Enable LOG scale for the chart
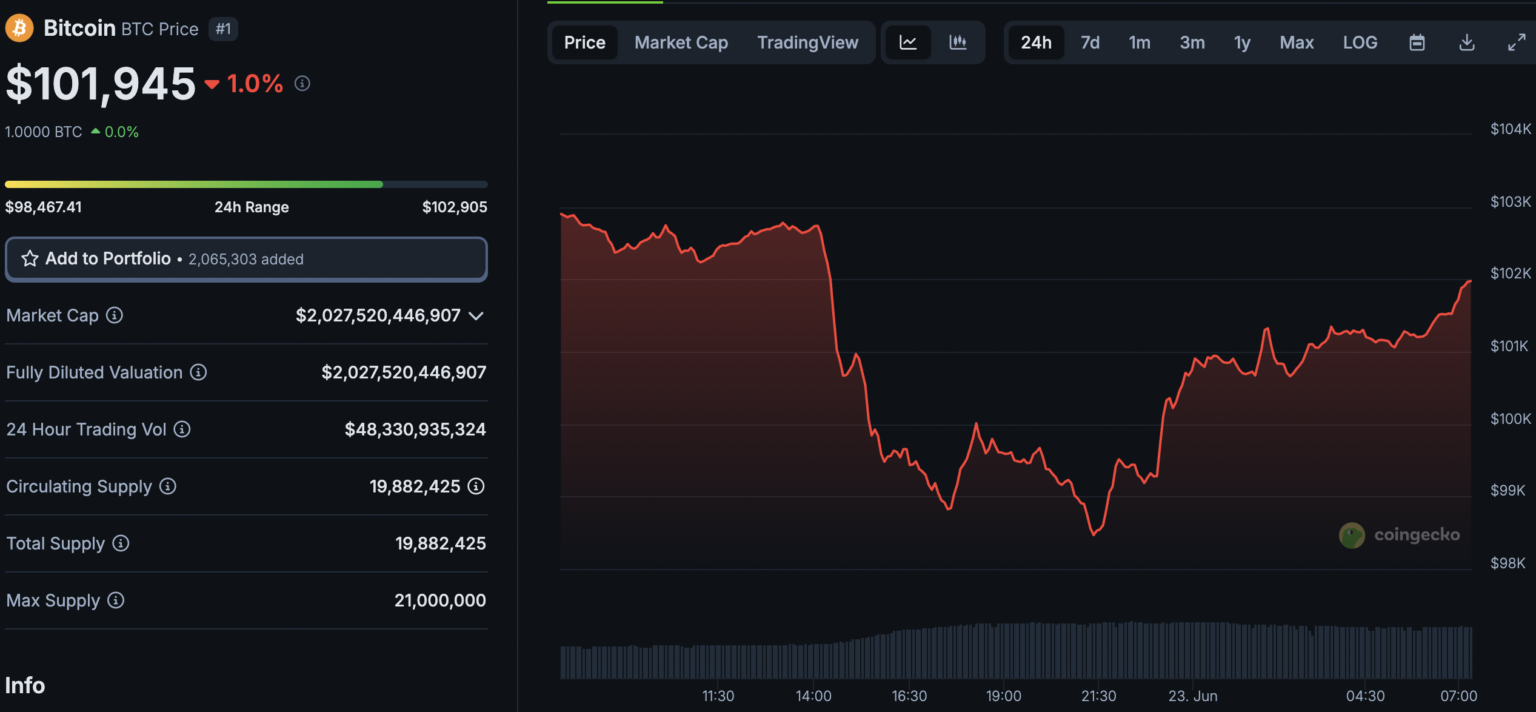The height and width of the screenshot is (712, 1536). (x=1360, y=42)
